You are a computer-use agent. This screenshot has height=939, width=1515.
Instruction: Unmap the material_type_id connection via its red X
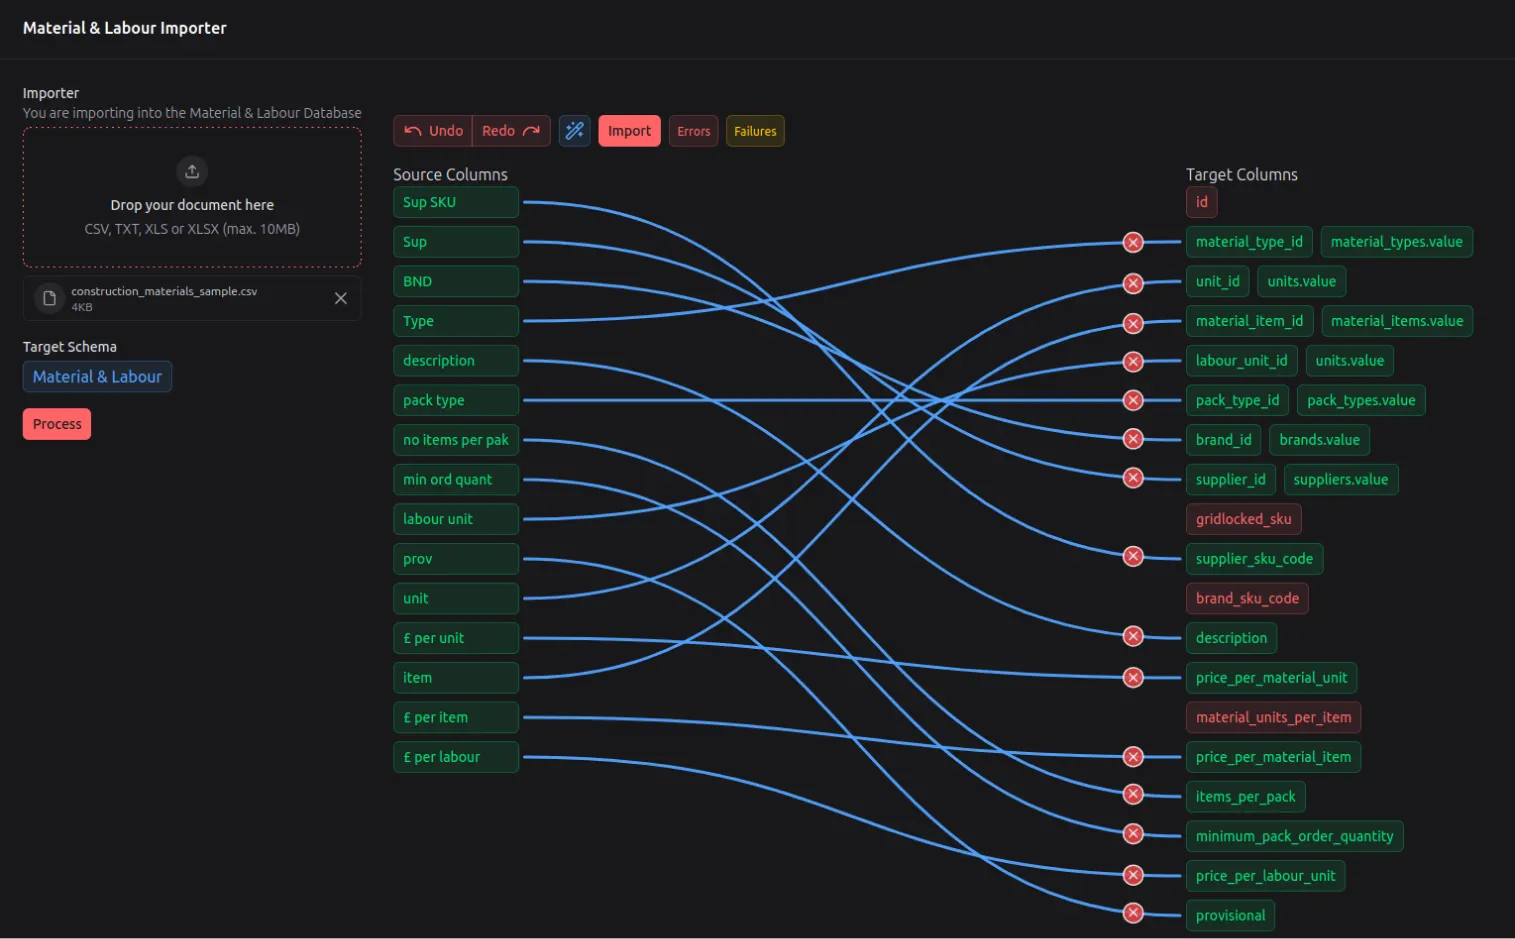(1133, 242)
